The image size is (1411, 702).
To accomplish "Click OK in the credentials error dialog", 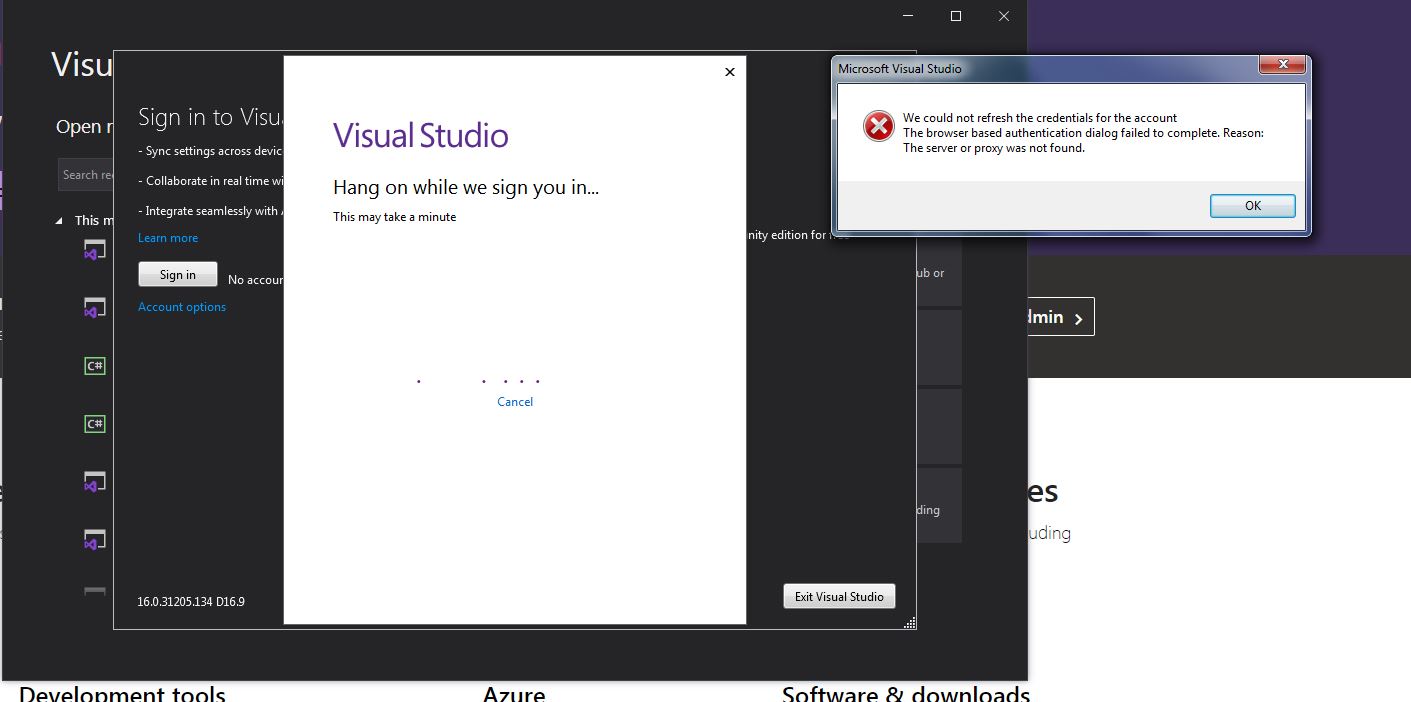I will pos(1252,206).
